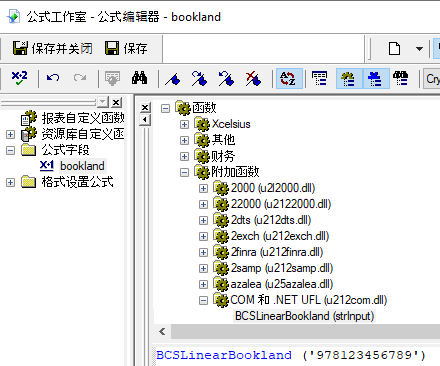Expand 2000 (u2l2000.dll) node
Screen dimensions: 440x366
[203, 188]
